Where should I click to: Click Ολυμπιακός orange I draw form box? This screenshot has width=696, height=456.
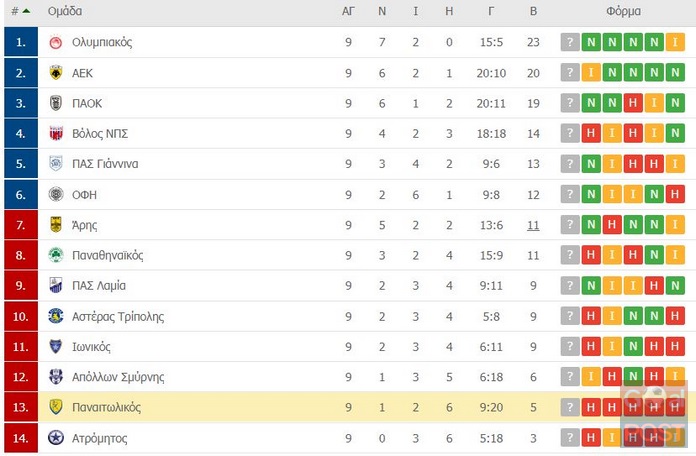point(675,42)
